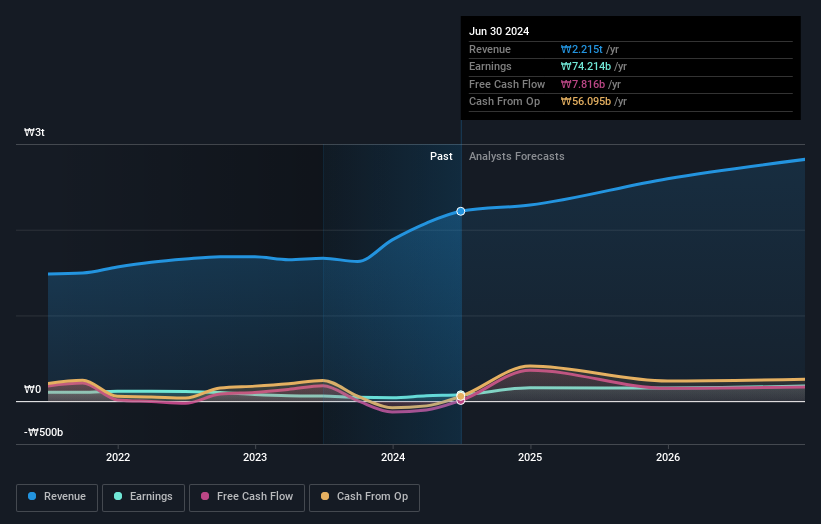The width and height of the screenshot is (821, 524).
Task: Click the 2023 x-axis label
Action: tap(255, 458)
